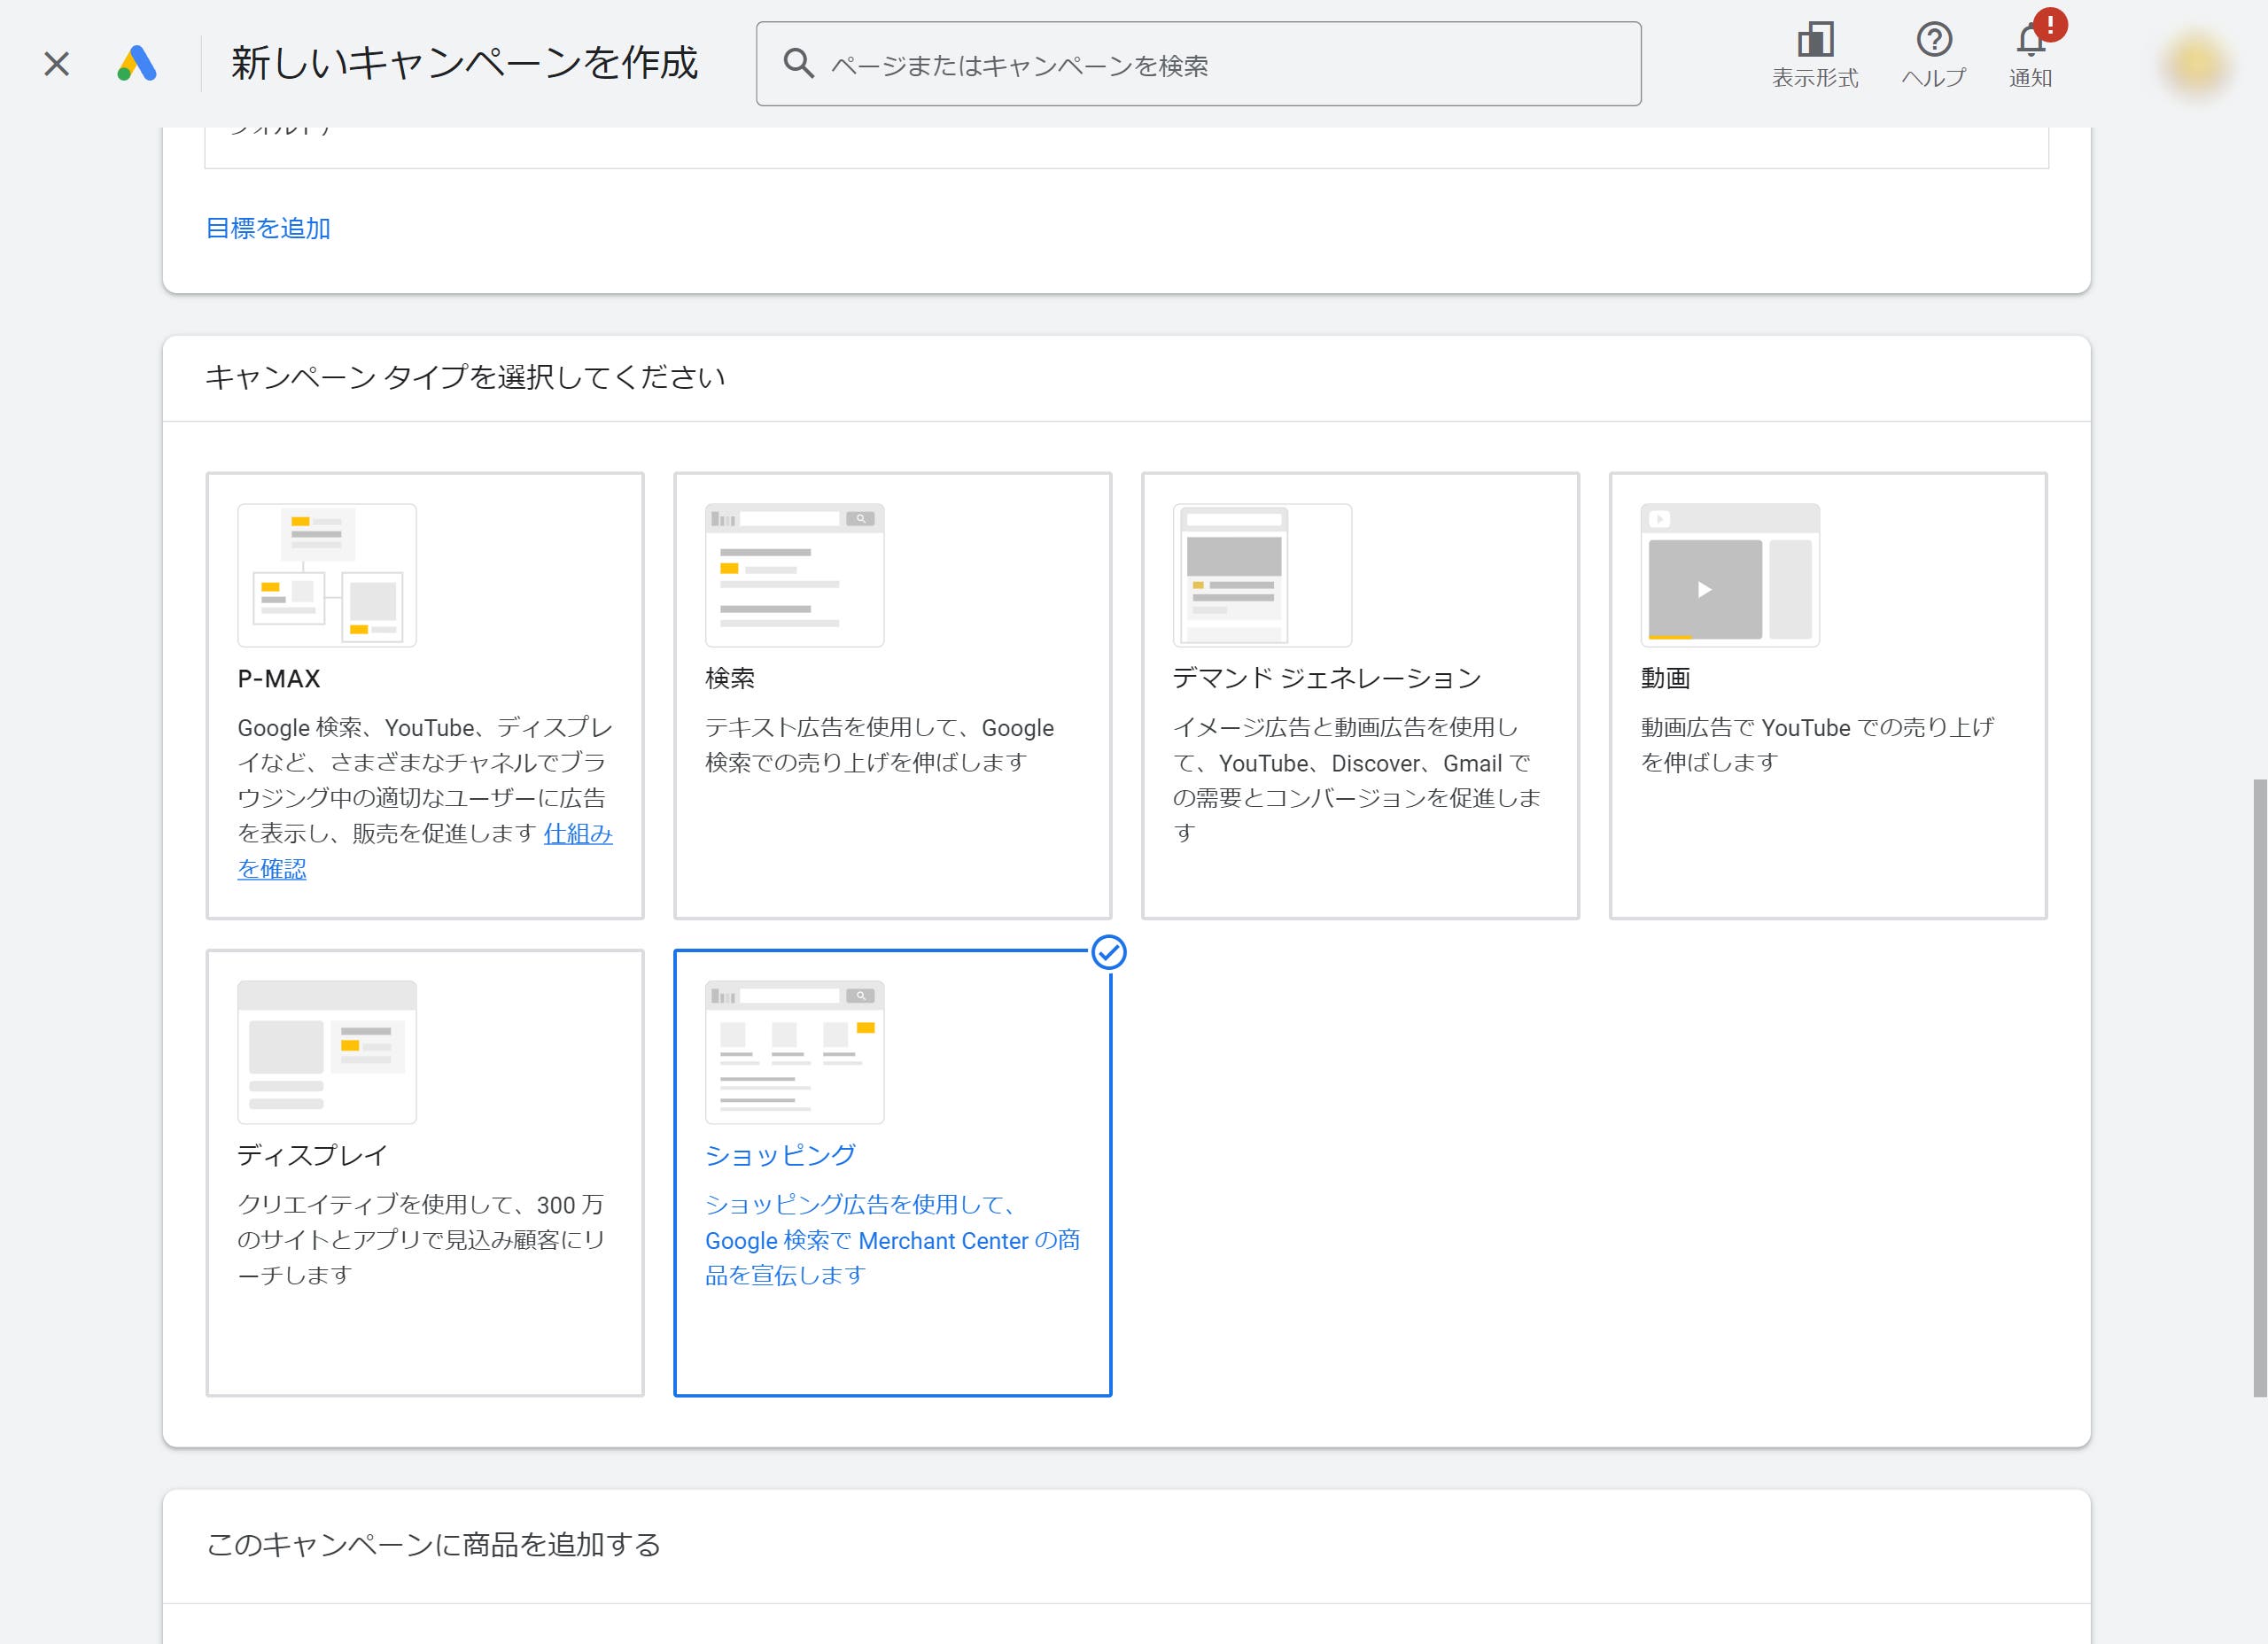Select the ディスプレイ campaign type card
This screenshot has height=1644, width=2268.
[x=425, y=1172]
